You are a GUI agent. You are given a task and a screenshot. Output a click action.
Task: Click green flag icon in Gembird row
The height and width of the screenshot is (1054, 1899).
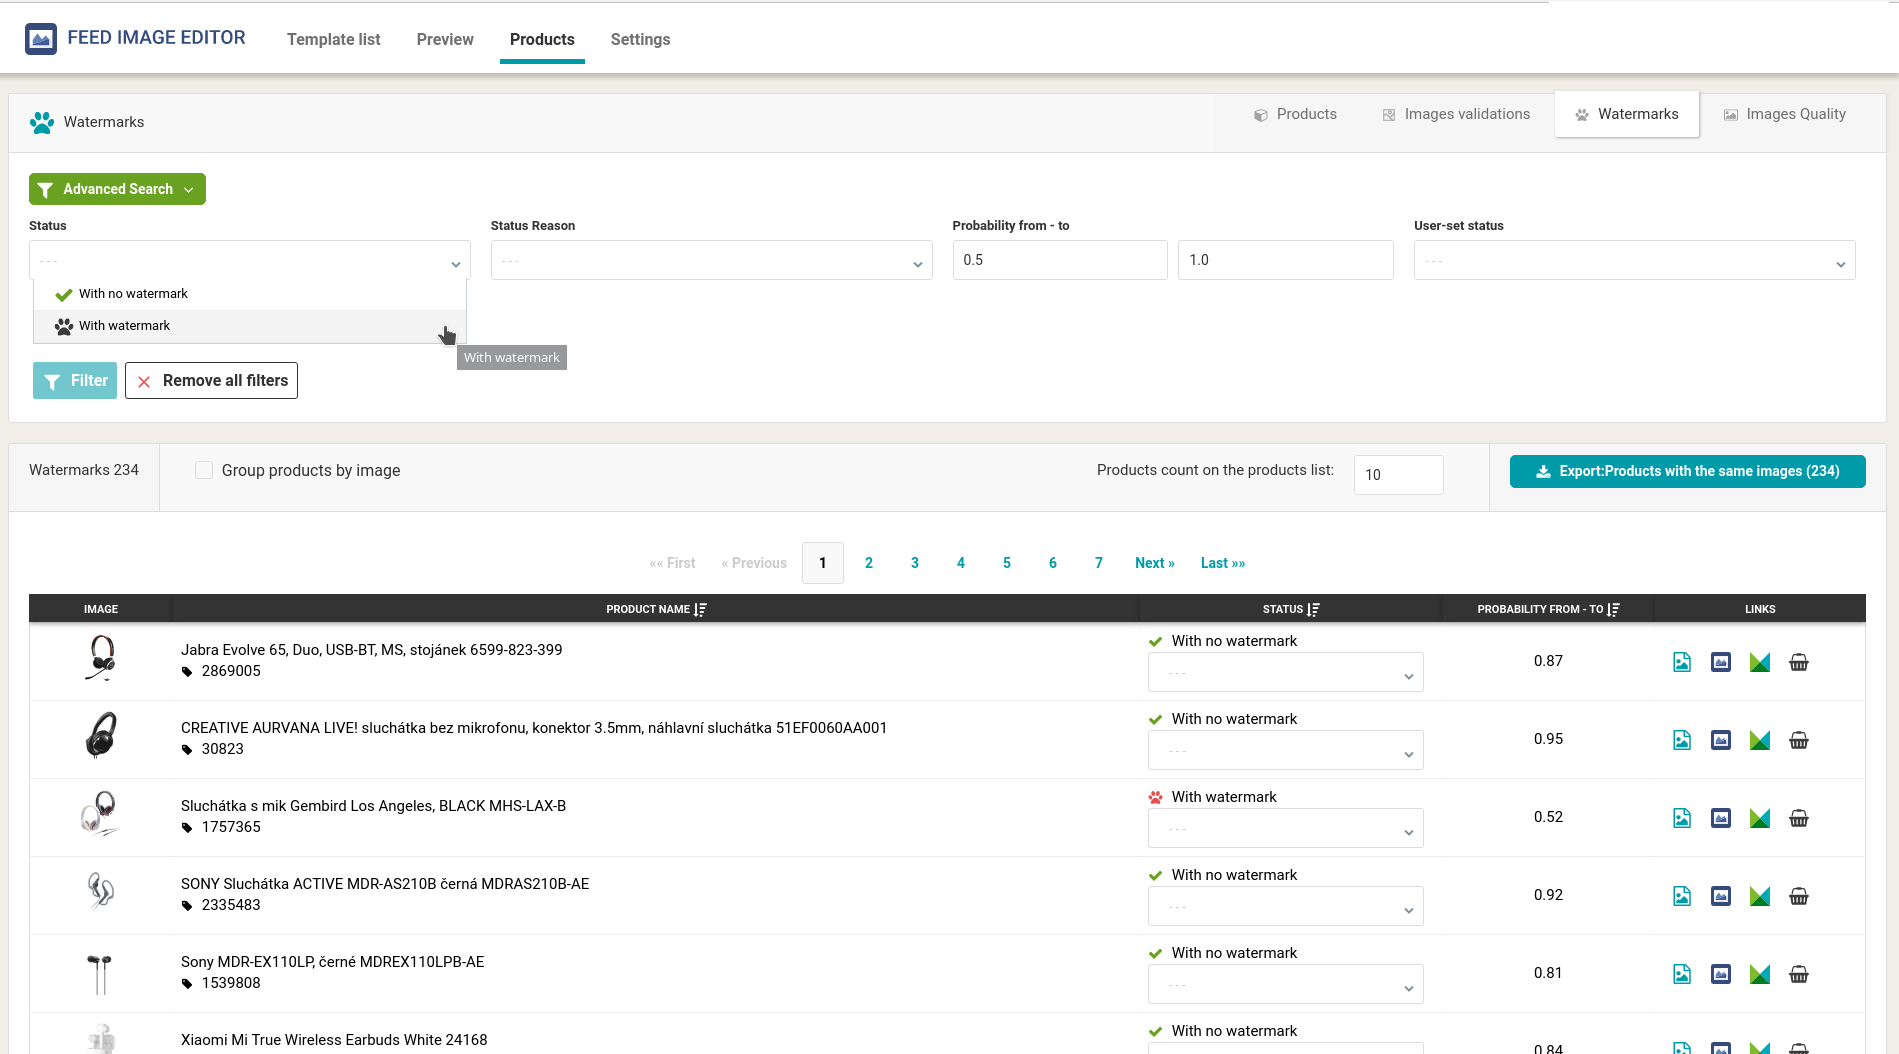coord(1760,818)
